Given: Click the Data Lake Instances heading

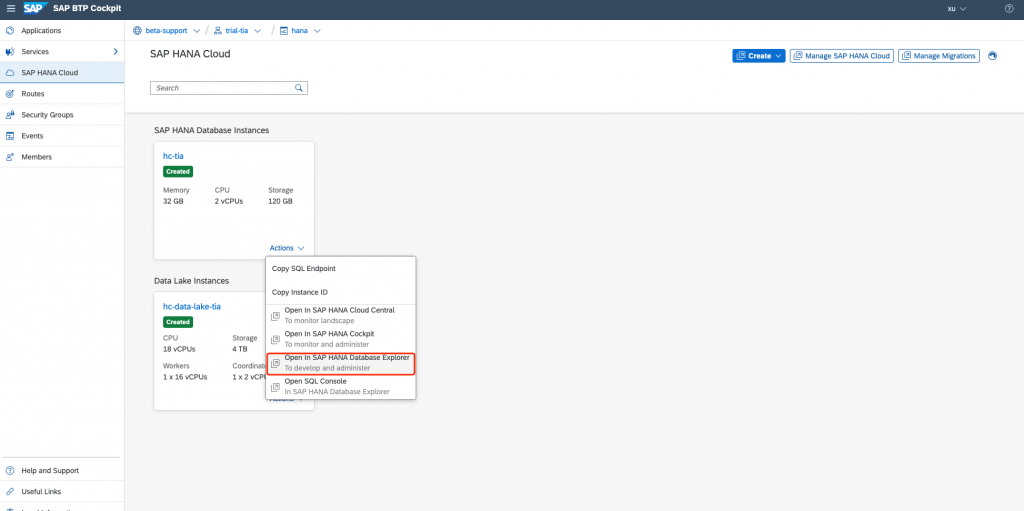Looking at the screenshot, I should tap(191, 281).
